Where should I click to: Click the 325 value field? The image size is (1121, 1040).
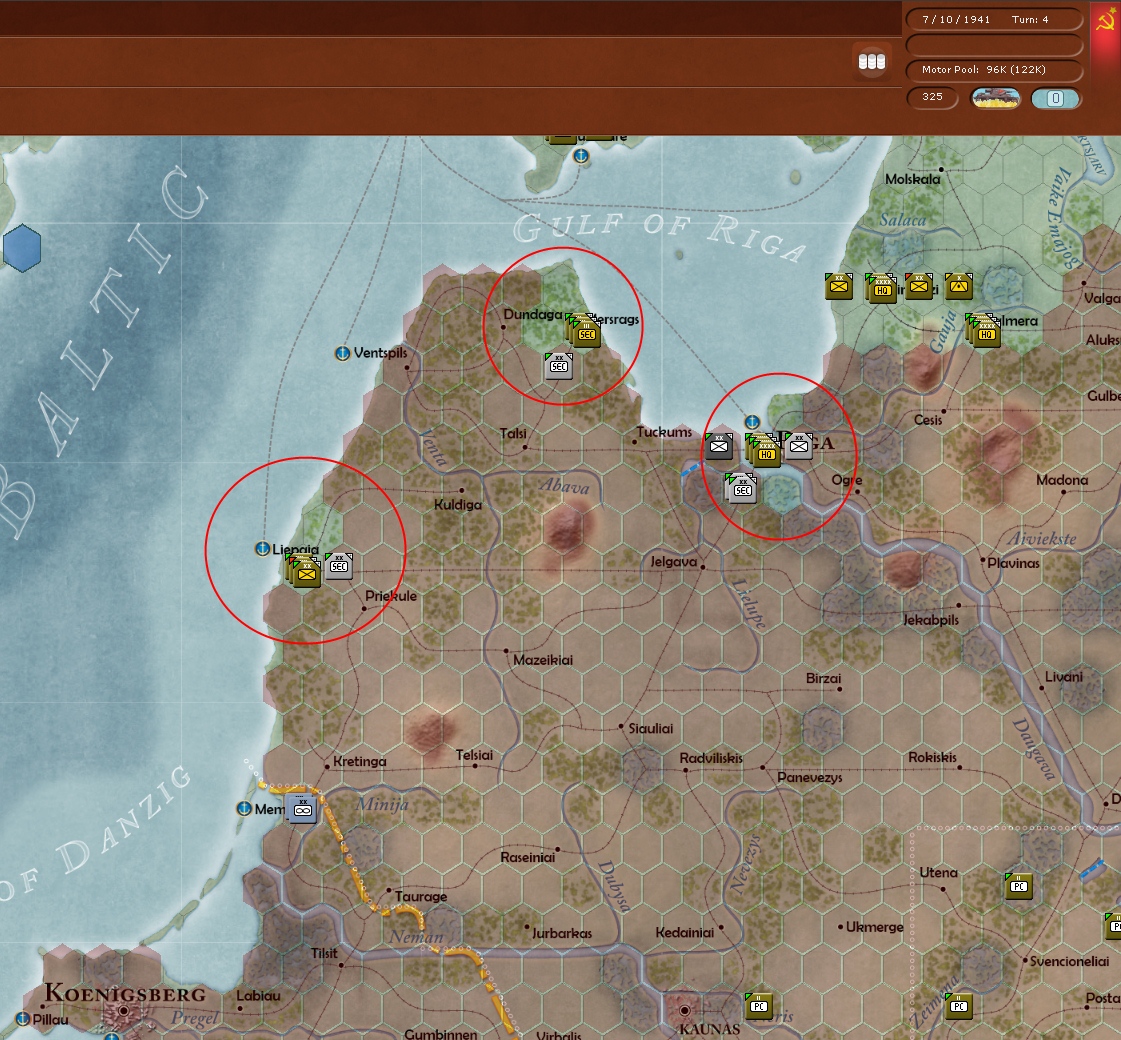[932, 97]
